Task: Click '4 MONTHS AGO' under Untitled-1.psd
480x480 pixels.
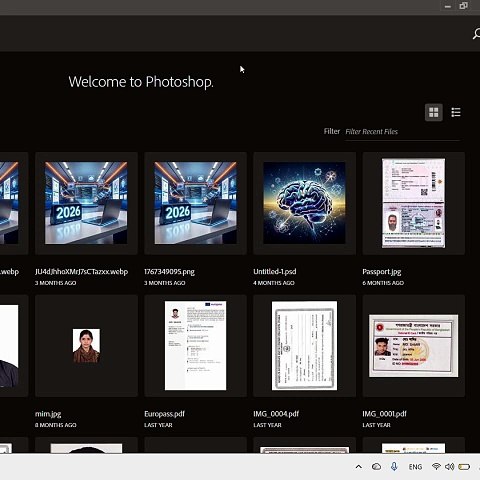Action: 274,283
